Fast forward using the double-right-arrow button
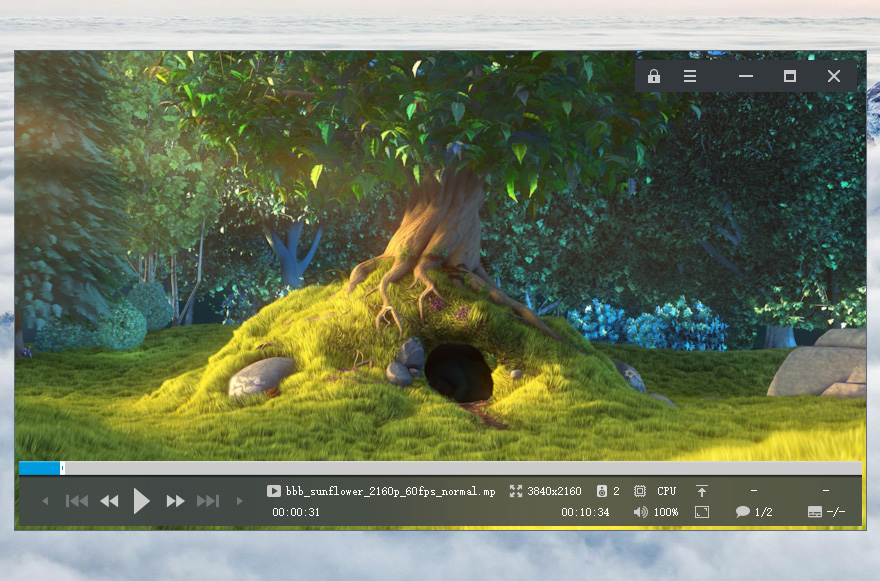Image resolution: width=880 pixels, height=581 pixels. [x=175, y=501]
